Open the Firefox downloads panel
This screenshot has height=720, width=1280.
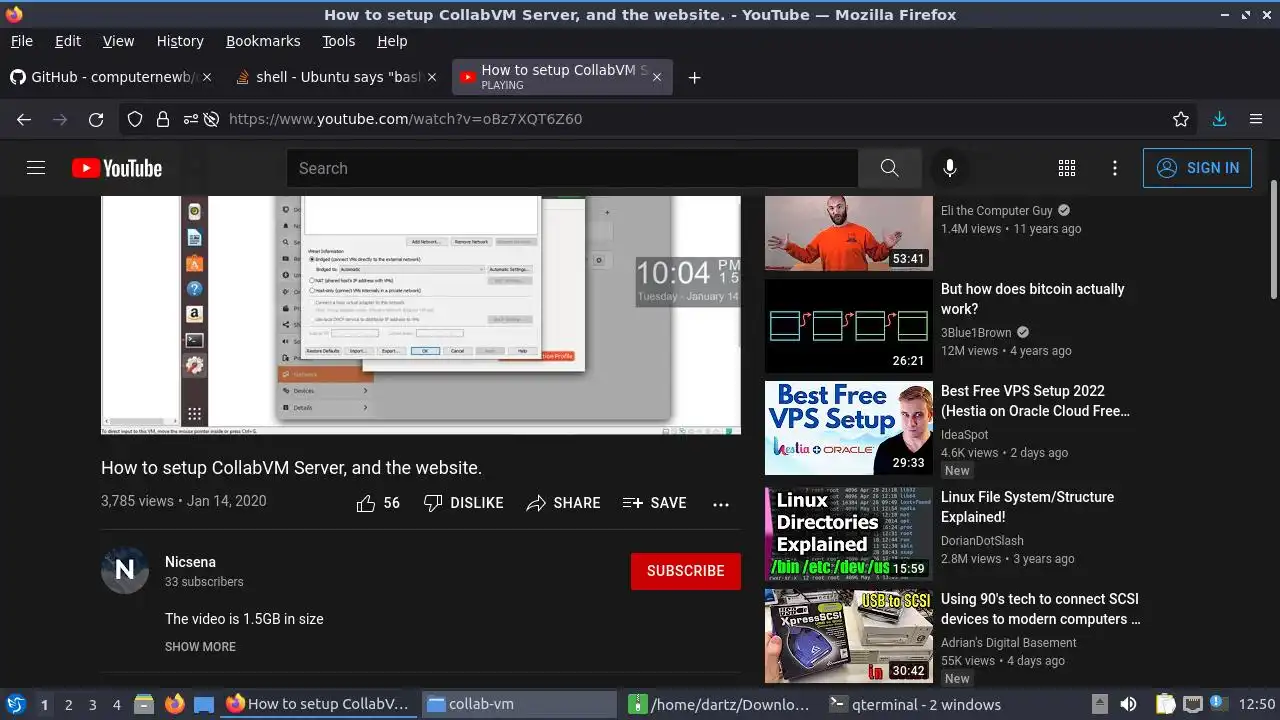(x=1219, y=119)
